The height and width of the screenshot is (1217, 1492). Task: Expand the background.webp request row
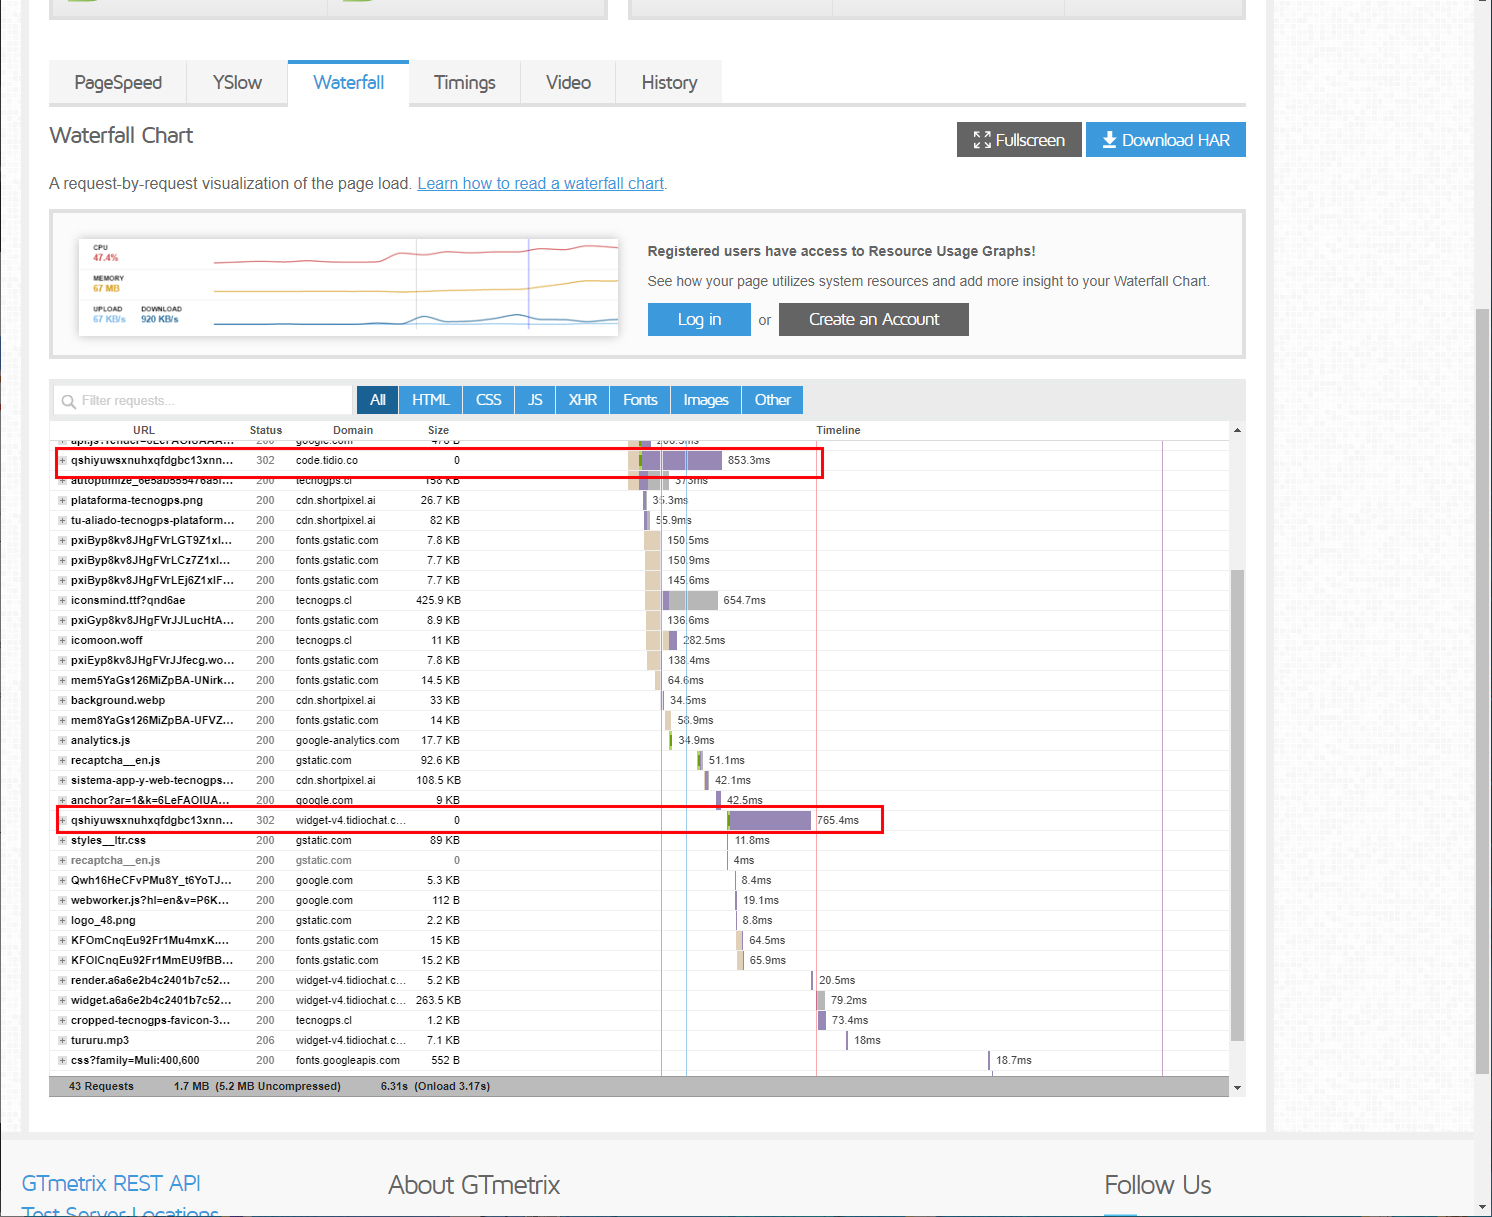point(62,700)
